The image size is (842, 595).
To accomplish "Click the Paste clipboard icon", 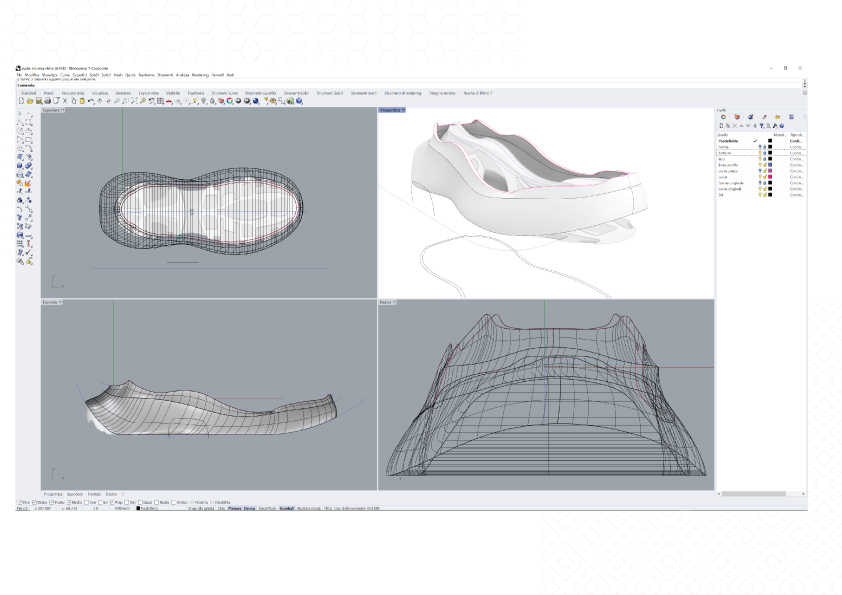I will (x=82, y=101).
